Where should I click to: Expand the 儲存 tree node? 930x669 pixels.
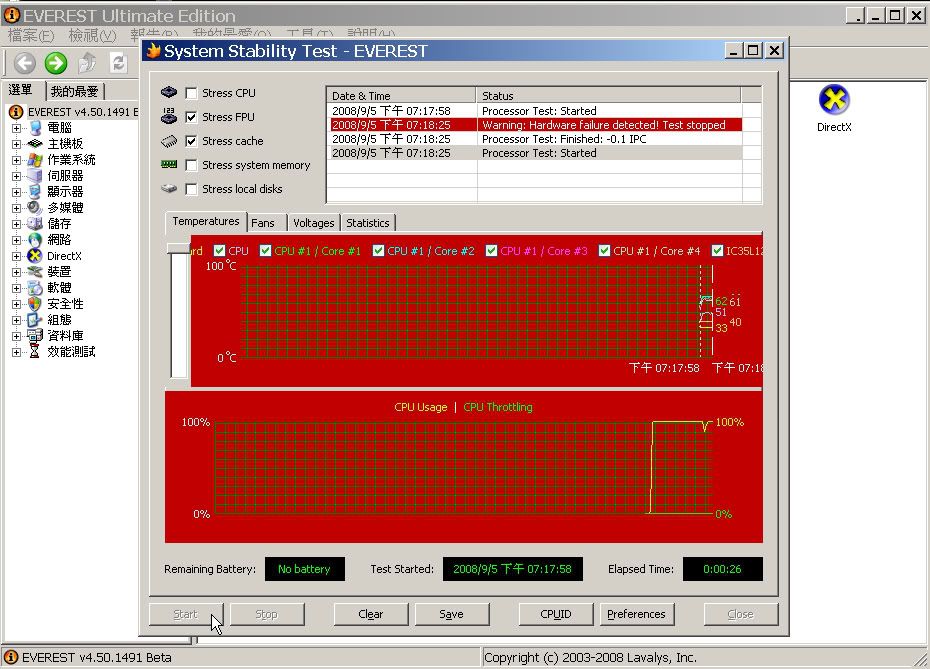point(17,224)
